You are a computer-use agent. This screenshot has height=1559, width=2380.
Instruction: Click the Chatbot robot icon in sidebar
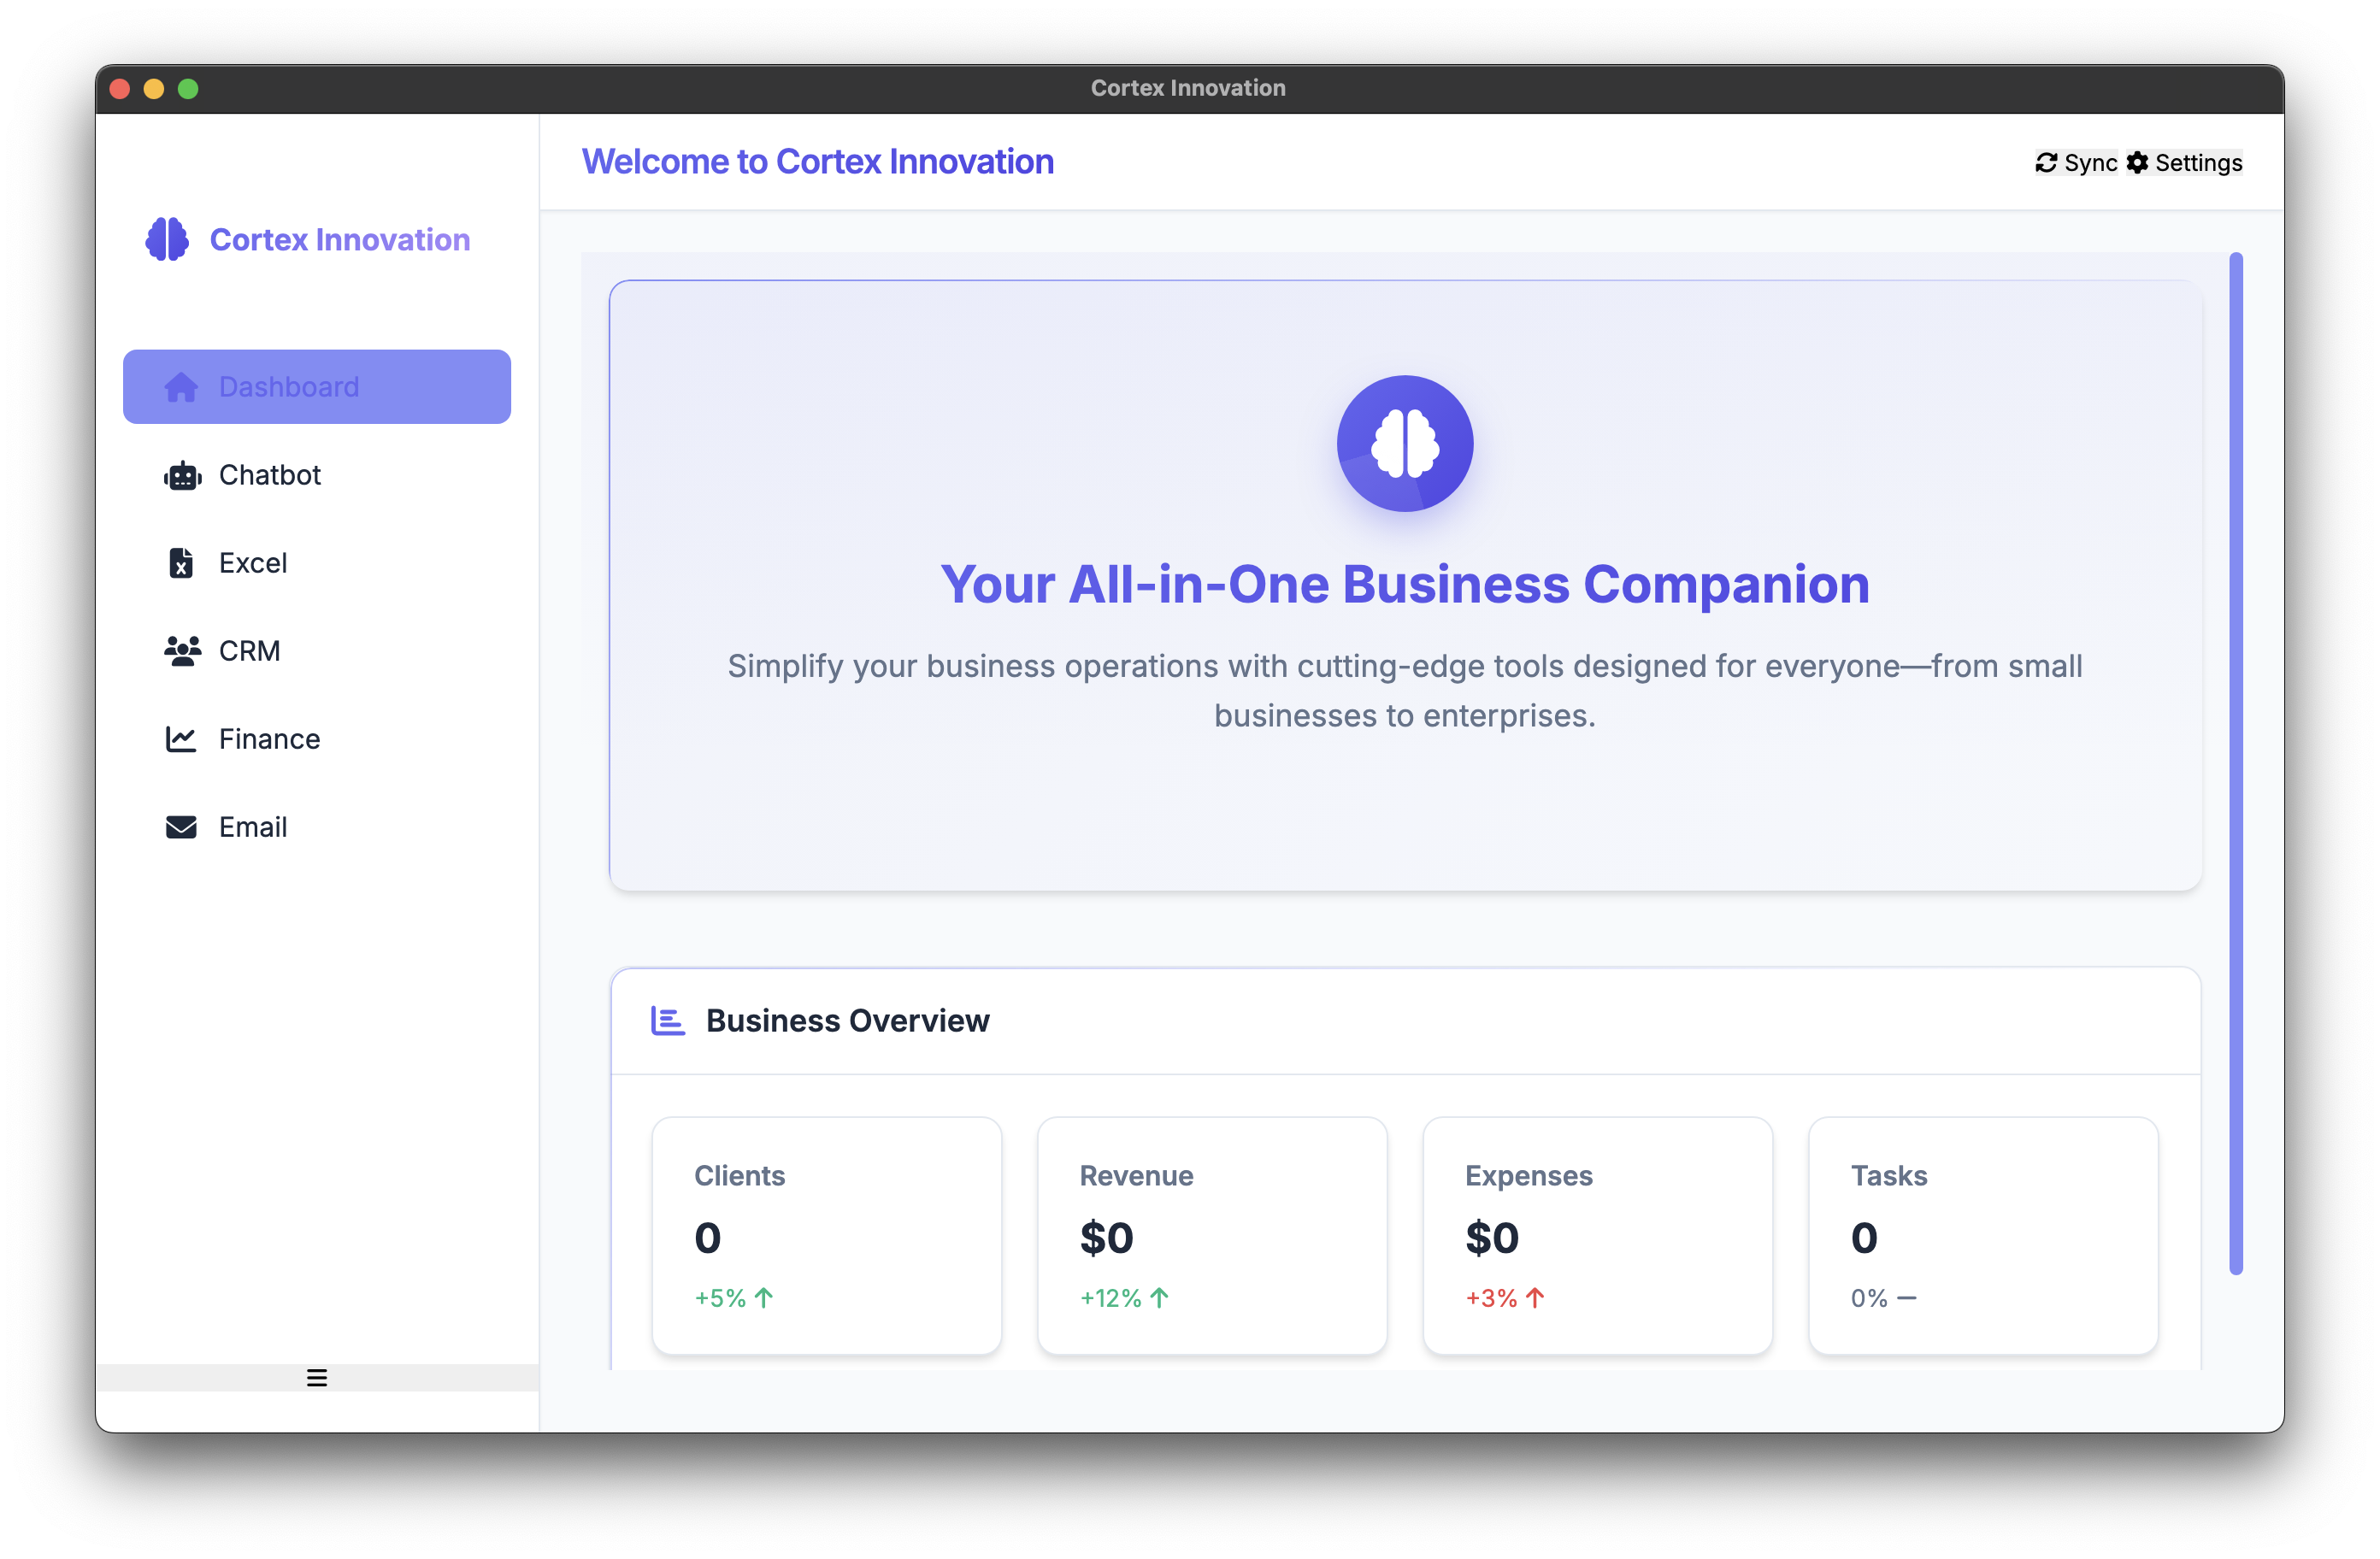pyautogui.click(x=182, y=475)
